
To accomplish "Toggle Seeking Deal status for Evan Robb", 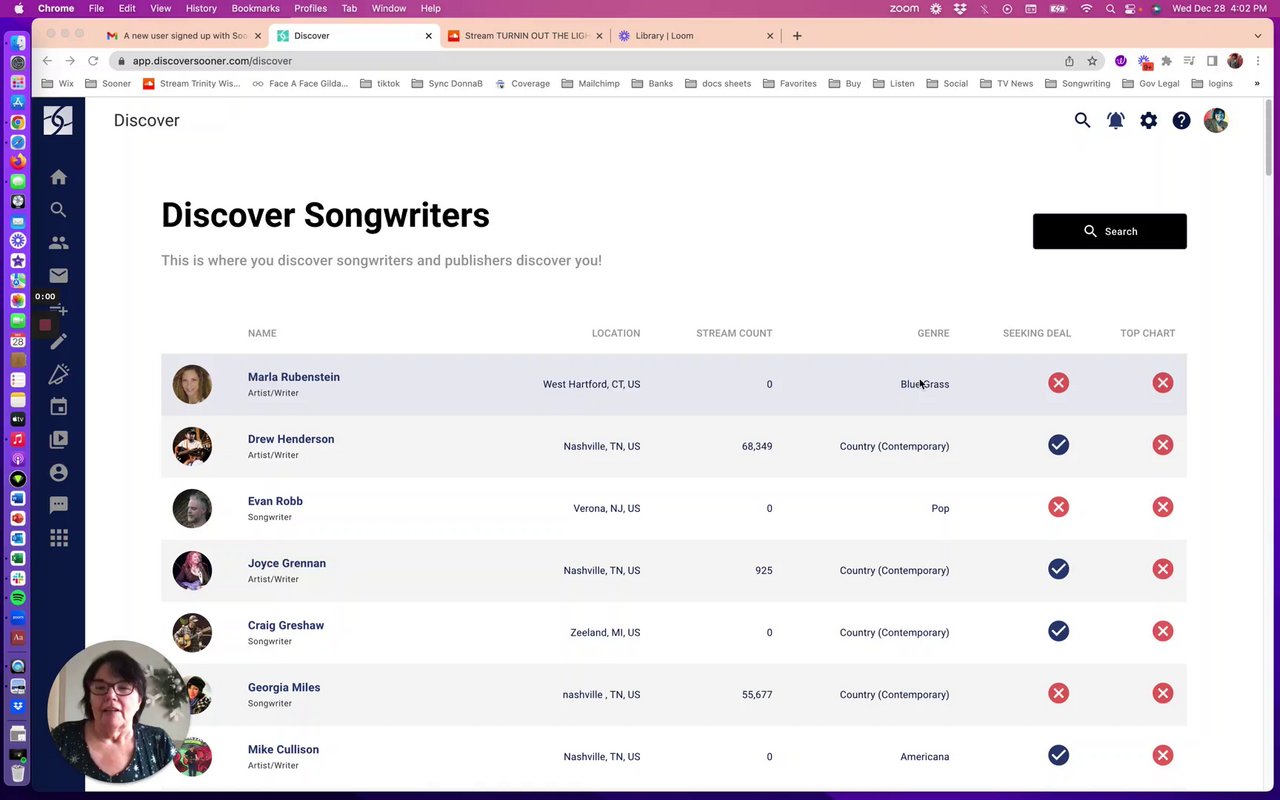I will point(1058,507).
